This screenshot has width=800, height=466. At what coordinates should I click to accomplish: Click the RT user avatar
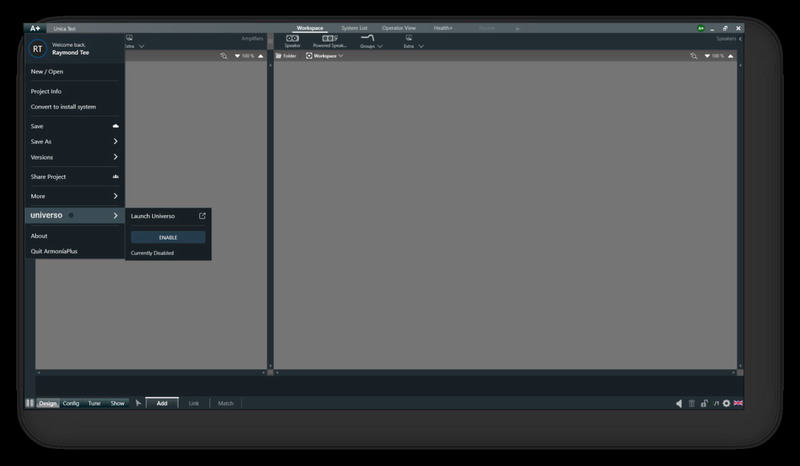pos(38,48)
